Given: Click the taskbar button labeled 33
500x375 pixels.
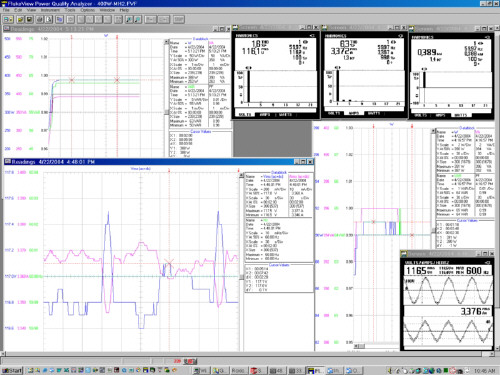Looking at the screenshot, I should click(296, 370).
